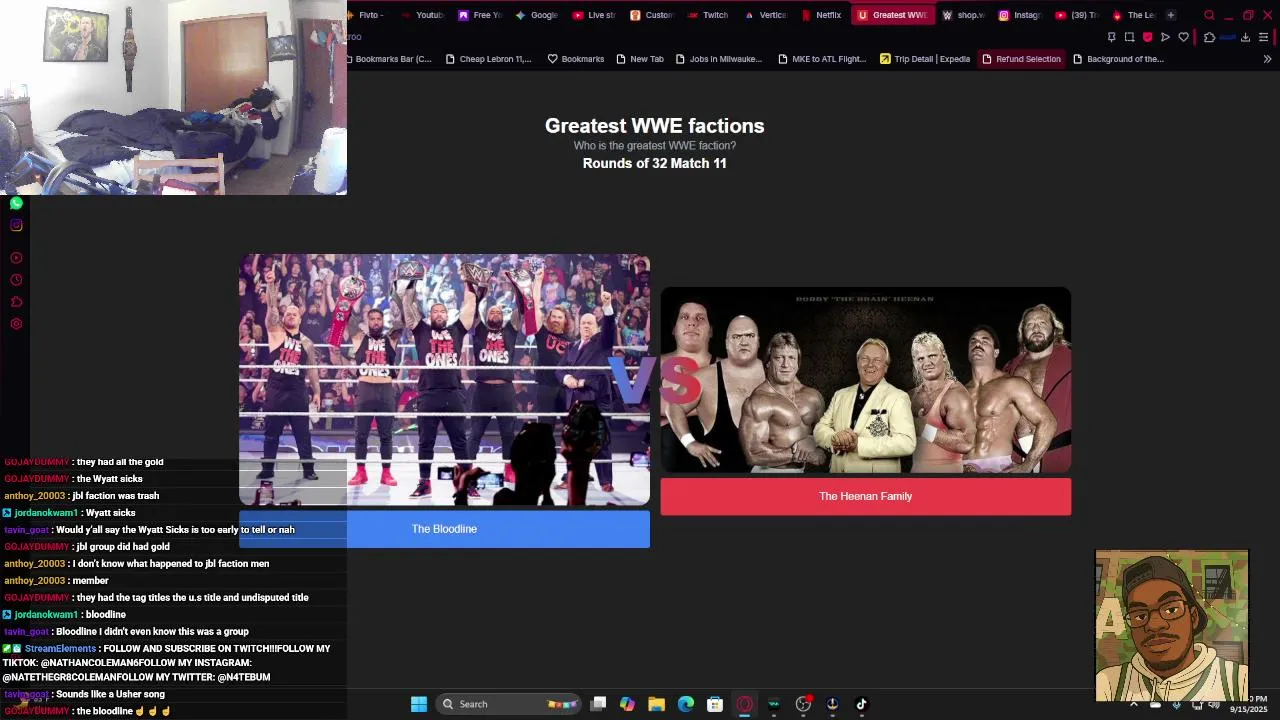Click the StreamElements chat username
This screenshot has width=1280, height=720.
[x=60, y=649]
